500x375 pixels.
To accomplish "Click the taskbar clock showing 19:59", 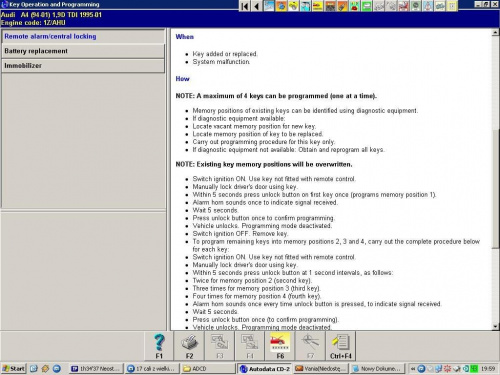I will [x=488, y=369].
